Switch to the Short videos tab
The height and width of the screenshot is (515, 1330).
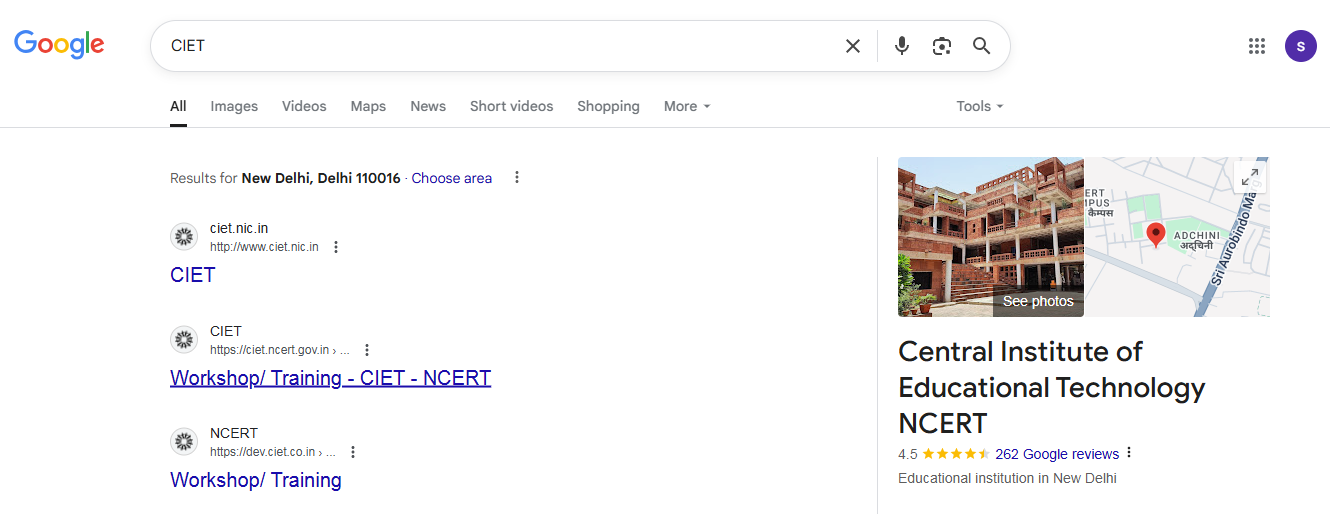[511, 106]
